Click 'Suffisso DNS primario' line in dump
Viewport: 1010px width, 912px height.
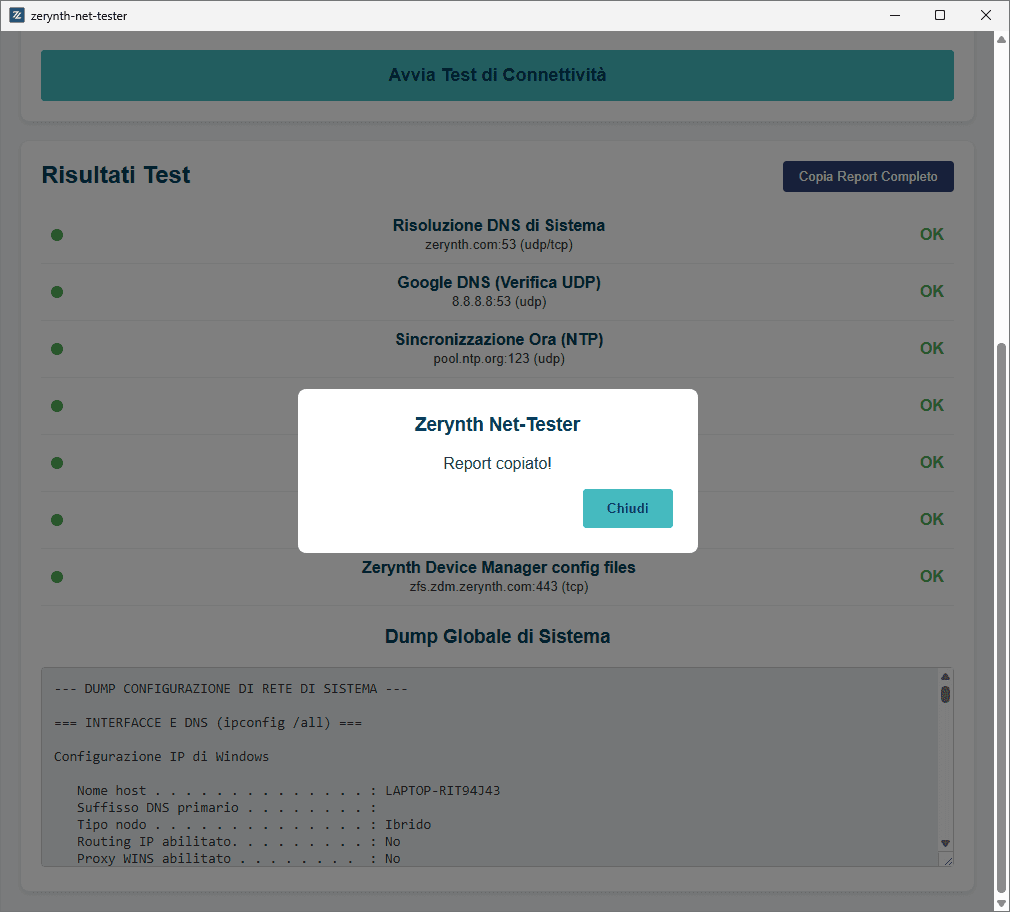[226, 808]
